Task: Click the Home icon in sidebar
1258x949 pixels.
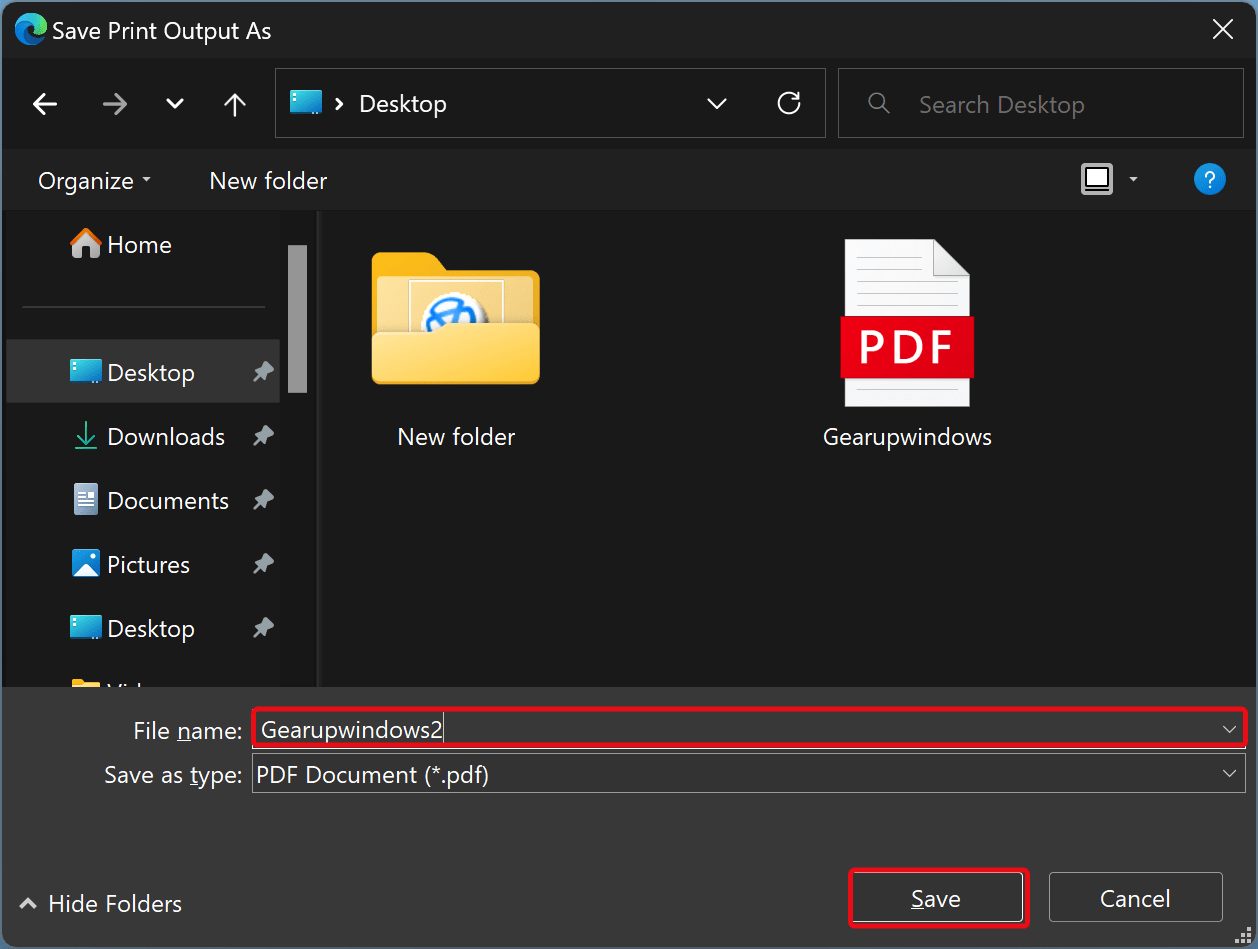Action: point(86,243)
